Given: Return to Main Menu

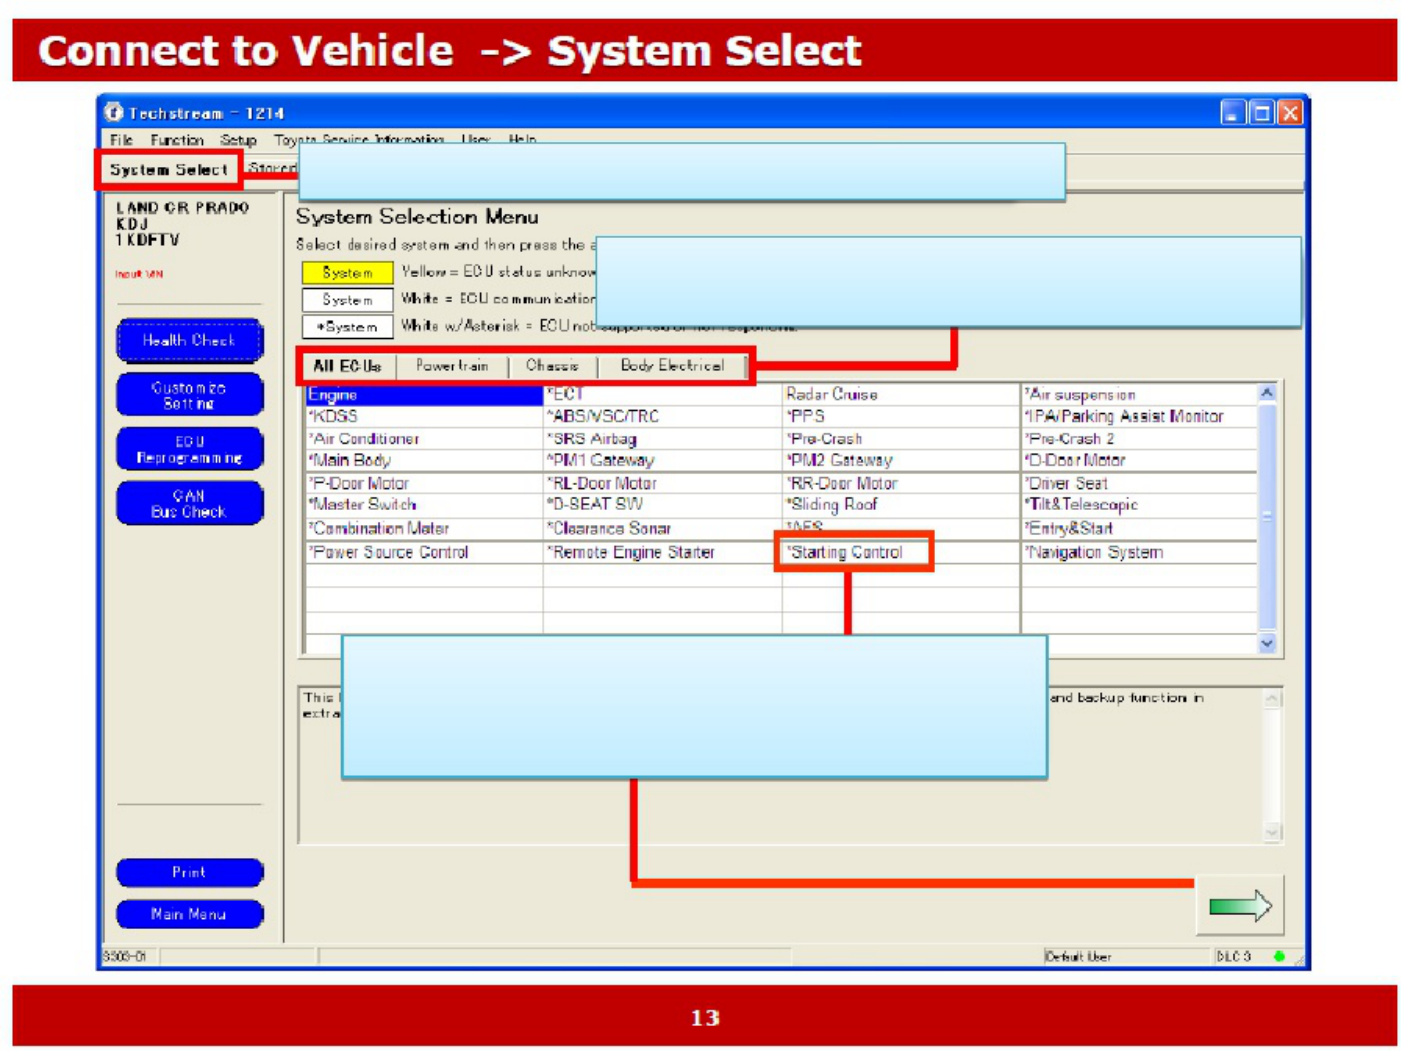Looking at the screenshot, I should pos(189,914).
